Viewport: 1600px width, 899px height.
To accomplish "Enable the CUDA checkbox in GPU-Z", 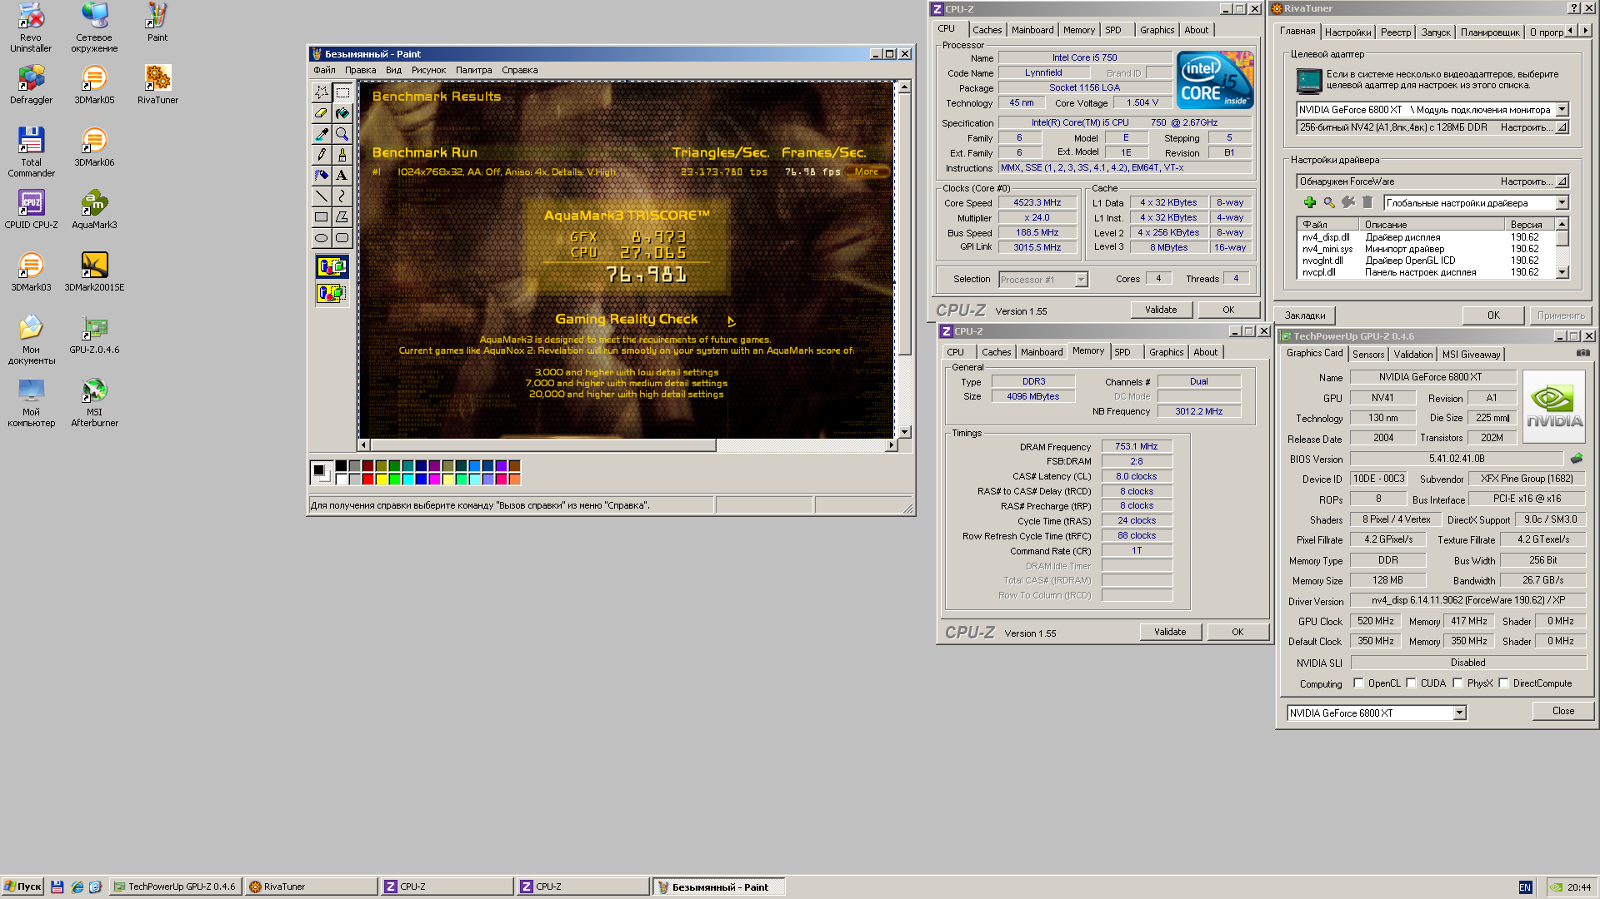I will coord(1411,683).
